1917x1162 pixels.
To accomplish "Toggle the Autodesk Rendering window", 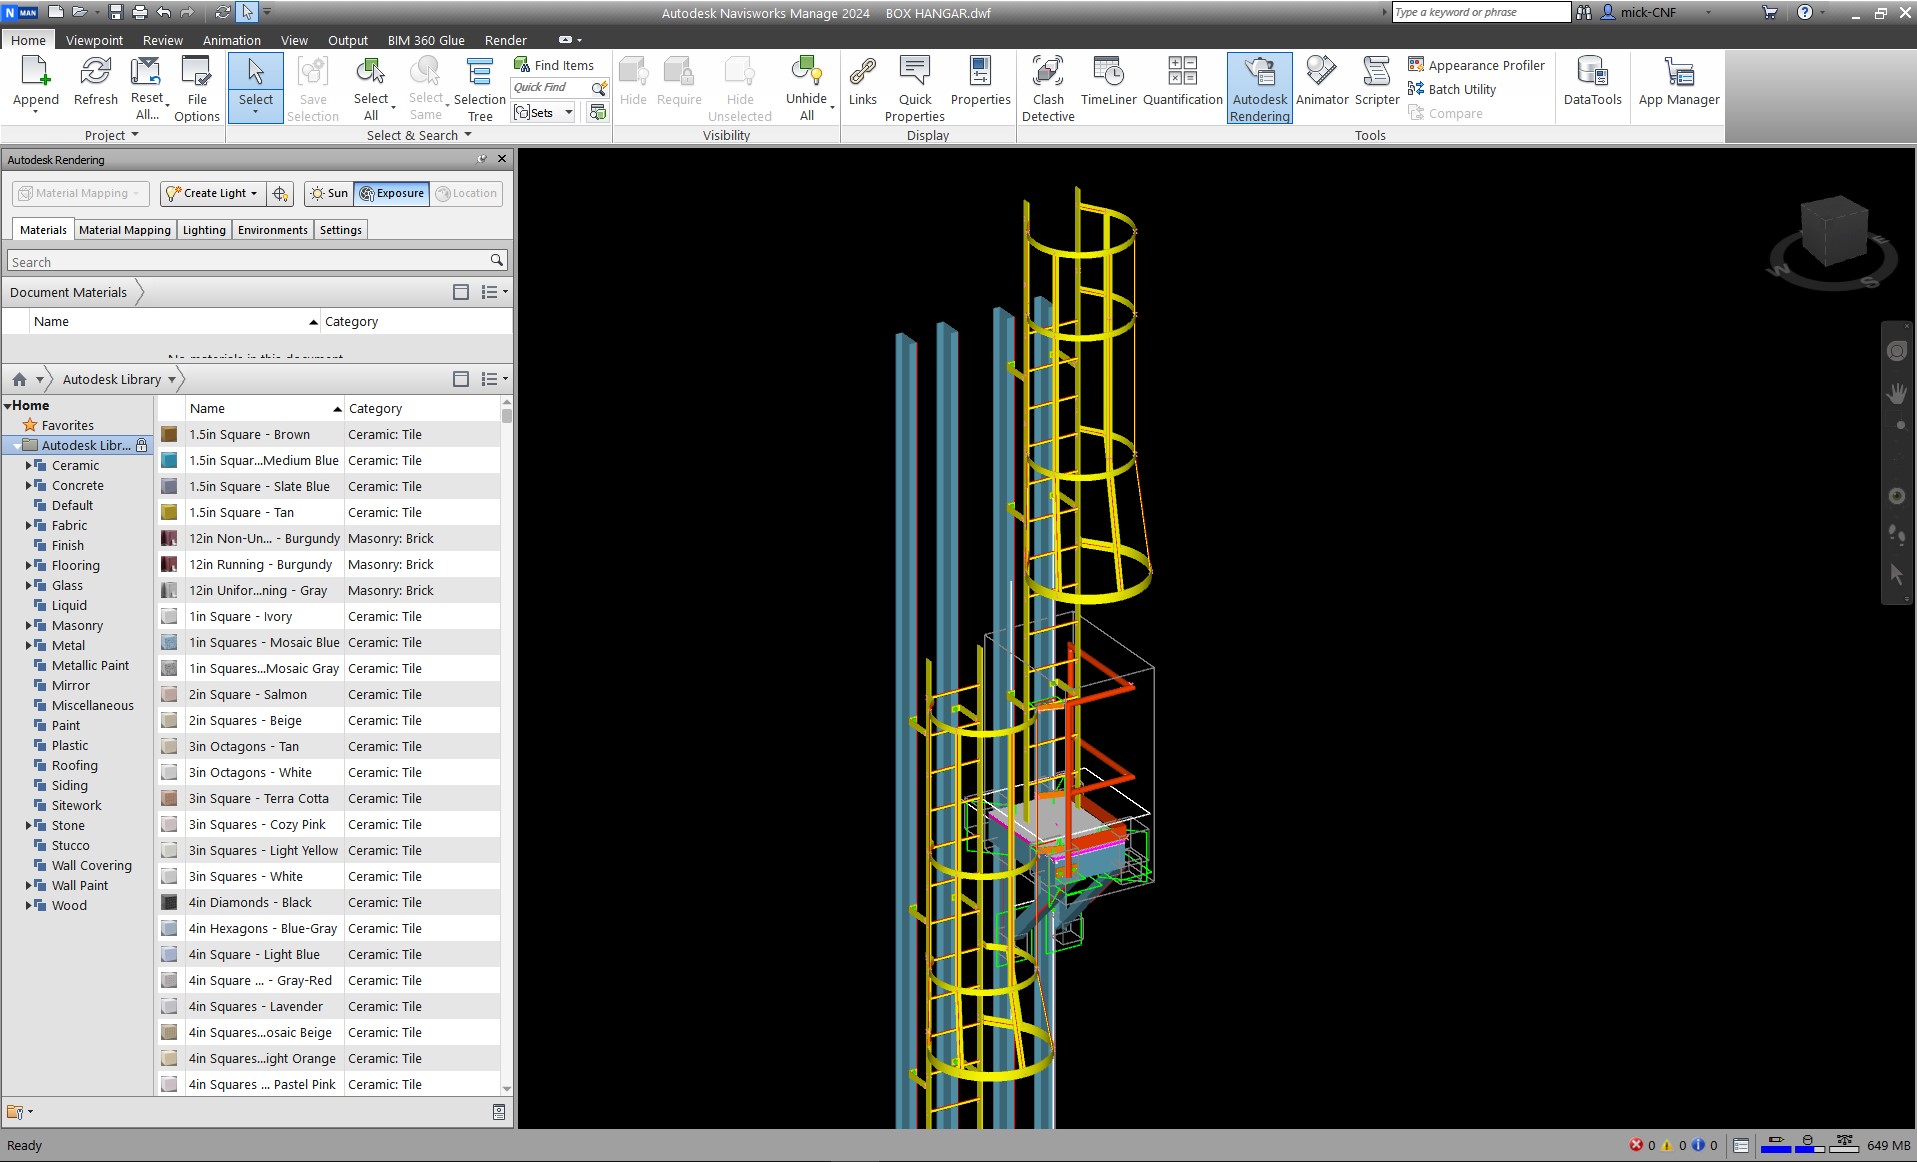I will click(1260, 88).
